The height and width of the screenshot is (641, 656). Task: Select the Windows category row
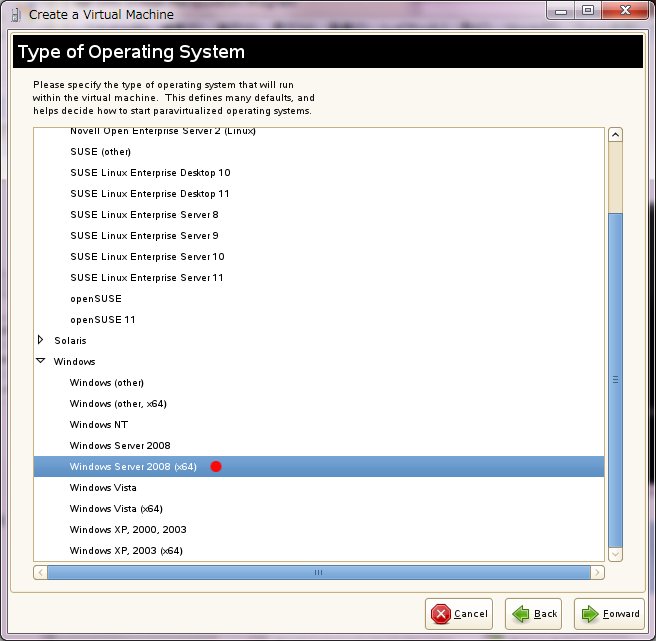(x=319, y=361)
